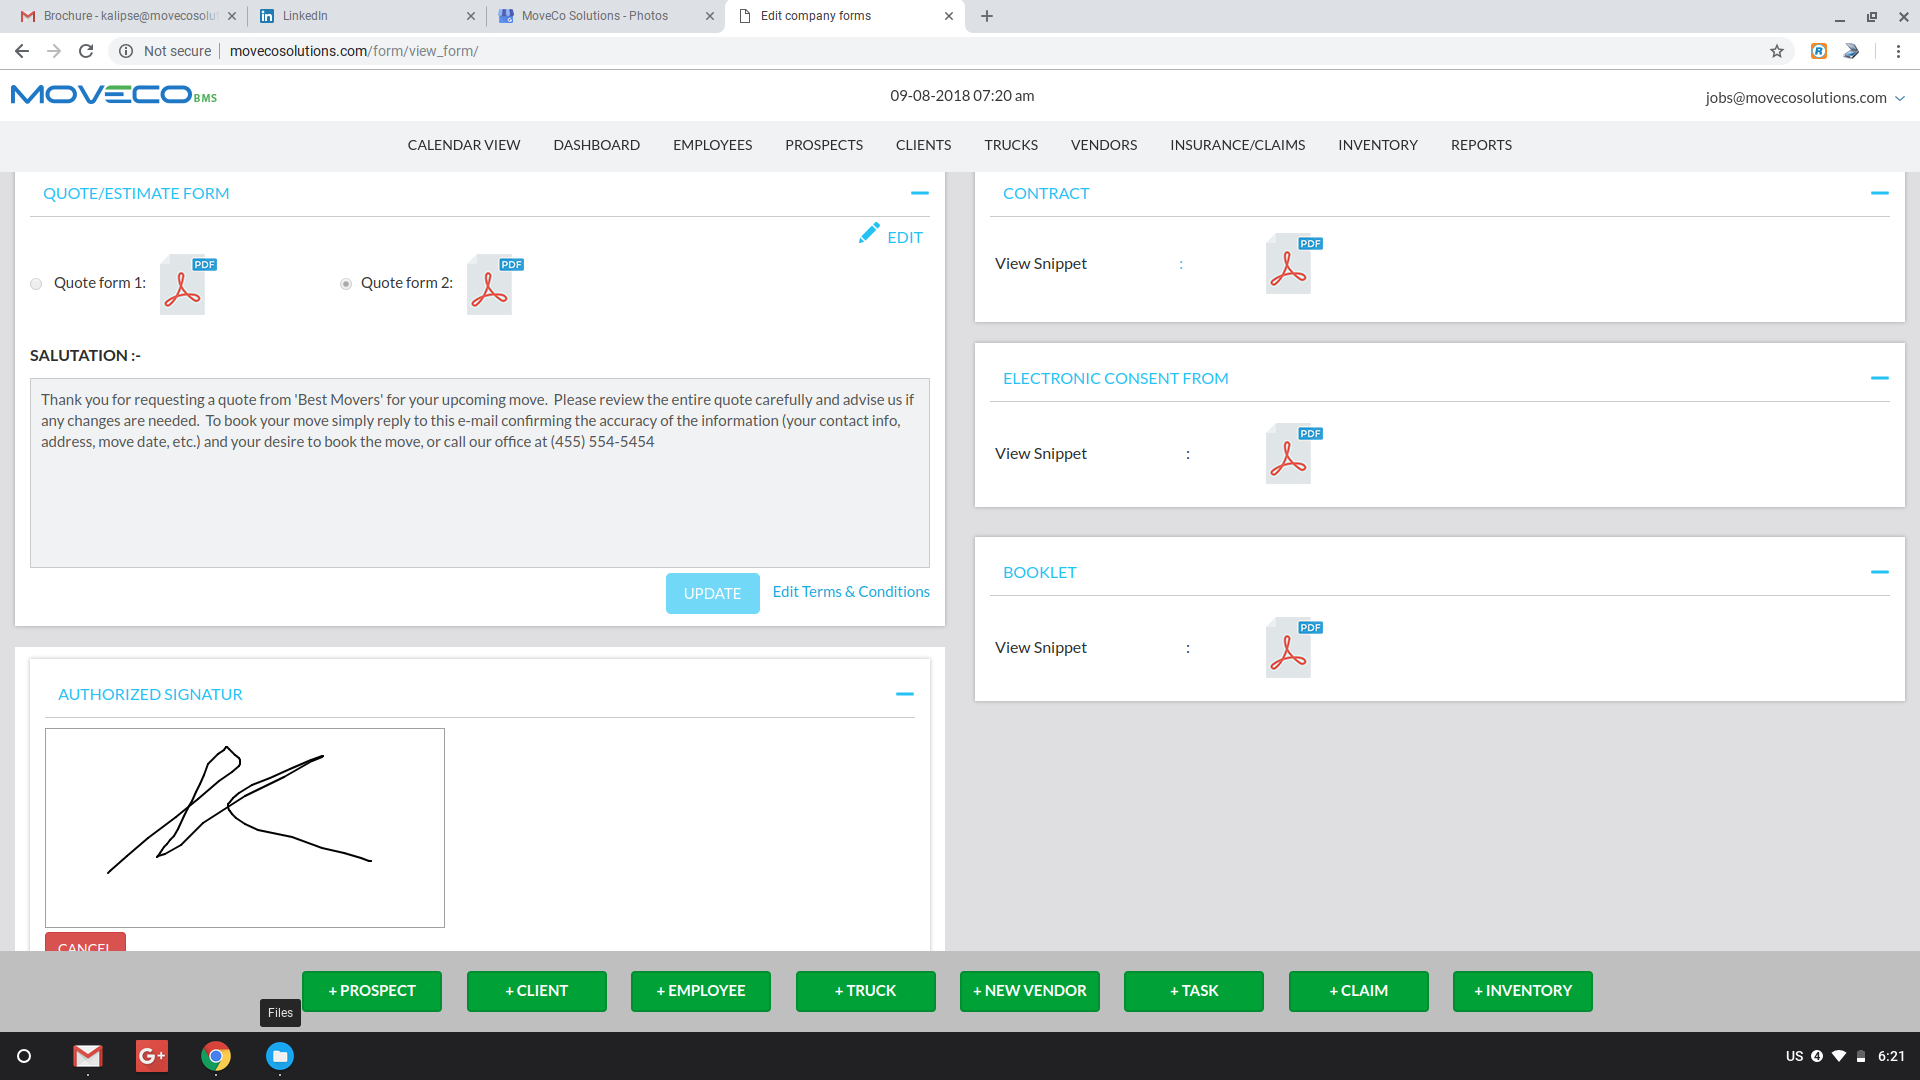The height and width of the screenshot is (1080, 1920).
Task: Open the Files app from the shelf
Action: (279, 1056)
